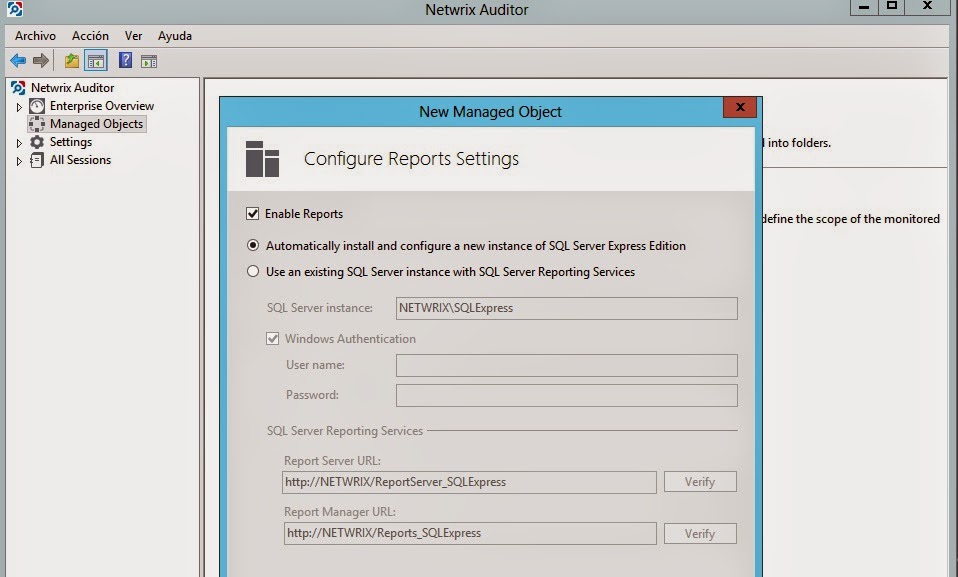
Task: Click Verify next to Report Server URL
Action: [x=699, y=482]
